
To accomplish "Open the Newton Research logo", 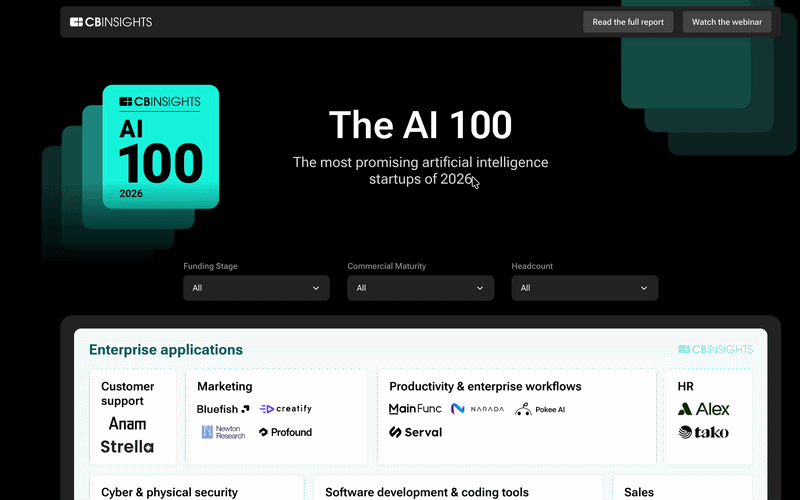I will pyautogui.click(x=223, y=432).
